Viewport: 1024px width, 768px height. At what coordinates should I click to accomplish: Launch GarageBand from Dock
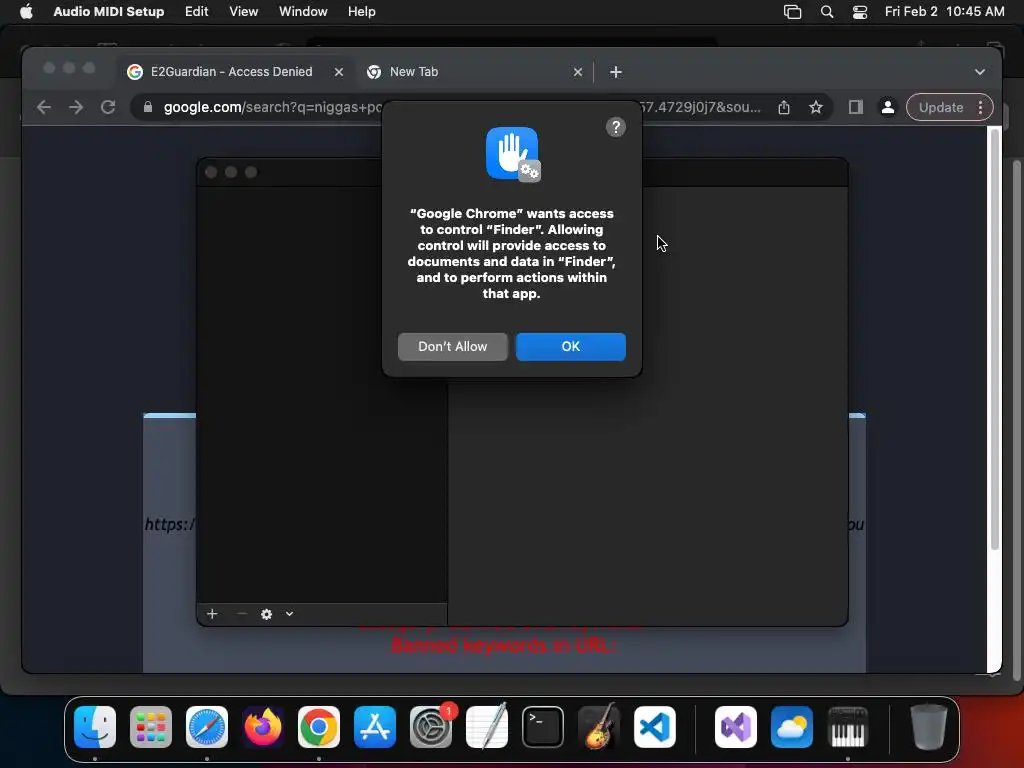pyautogui.click(x=599, y=727)
